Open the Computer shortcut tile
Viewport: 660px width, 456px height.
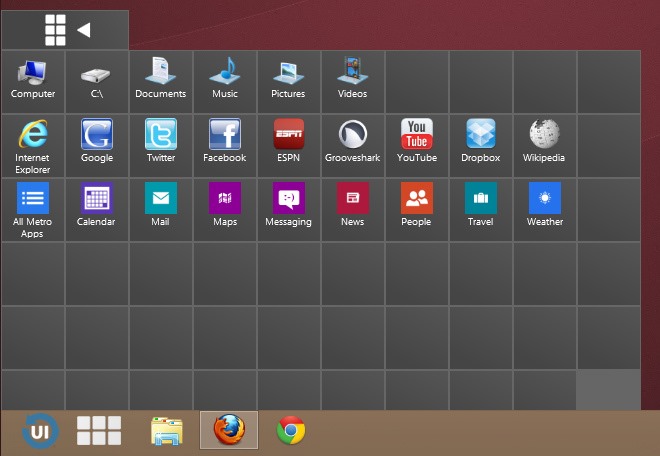[33, 80]
